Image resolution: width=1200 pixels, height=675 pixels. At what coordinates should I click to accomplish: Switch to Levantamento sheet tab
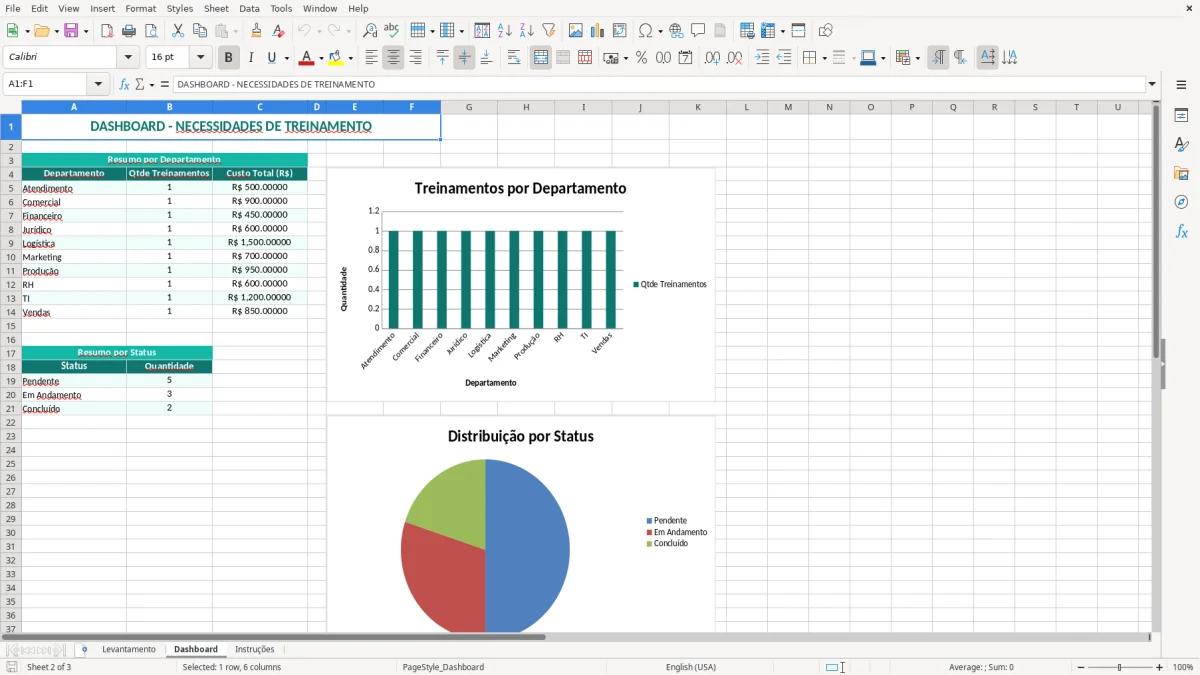pos(129,649)
